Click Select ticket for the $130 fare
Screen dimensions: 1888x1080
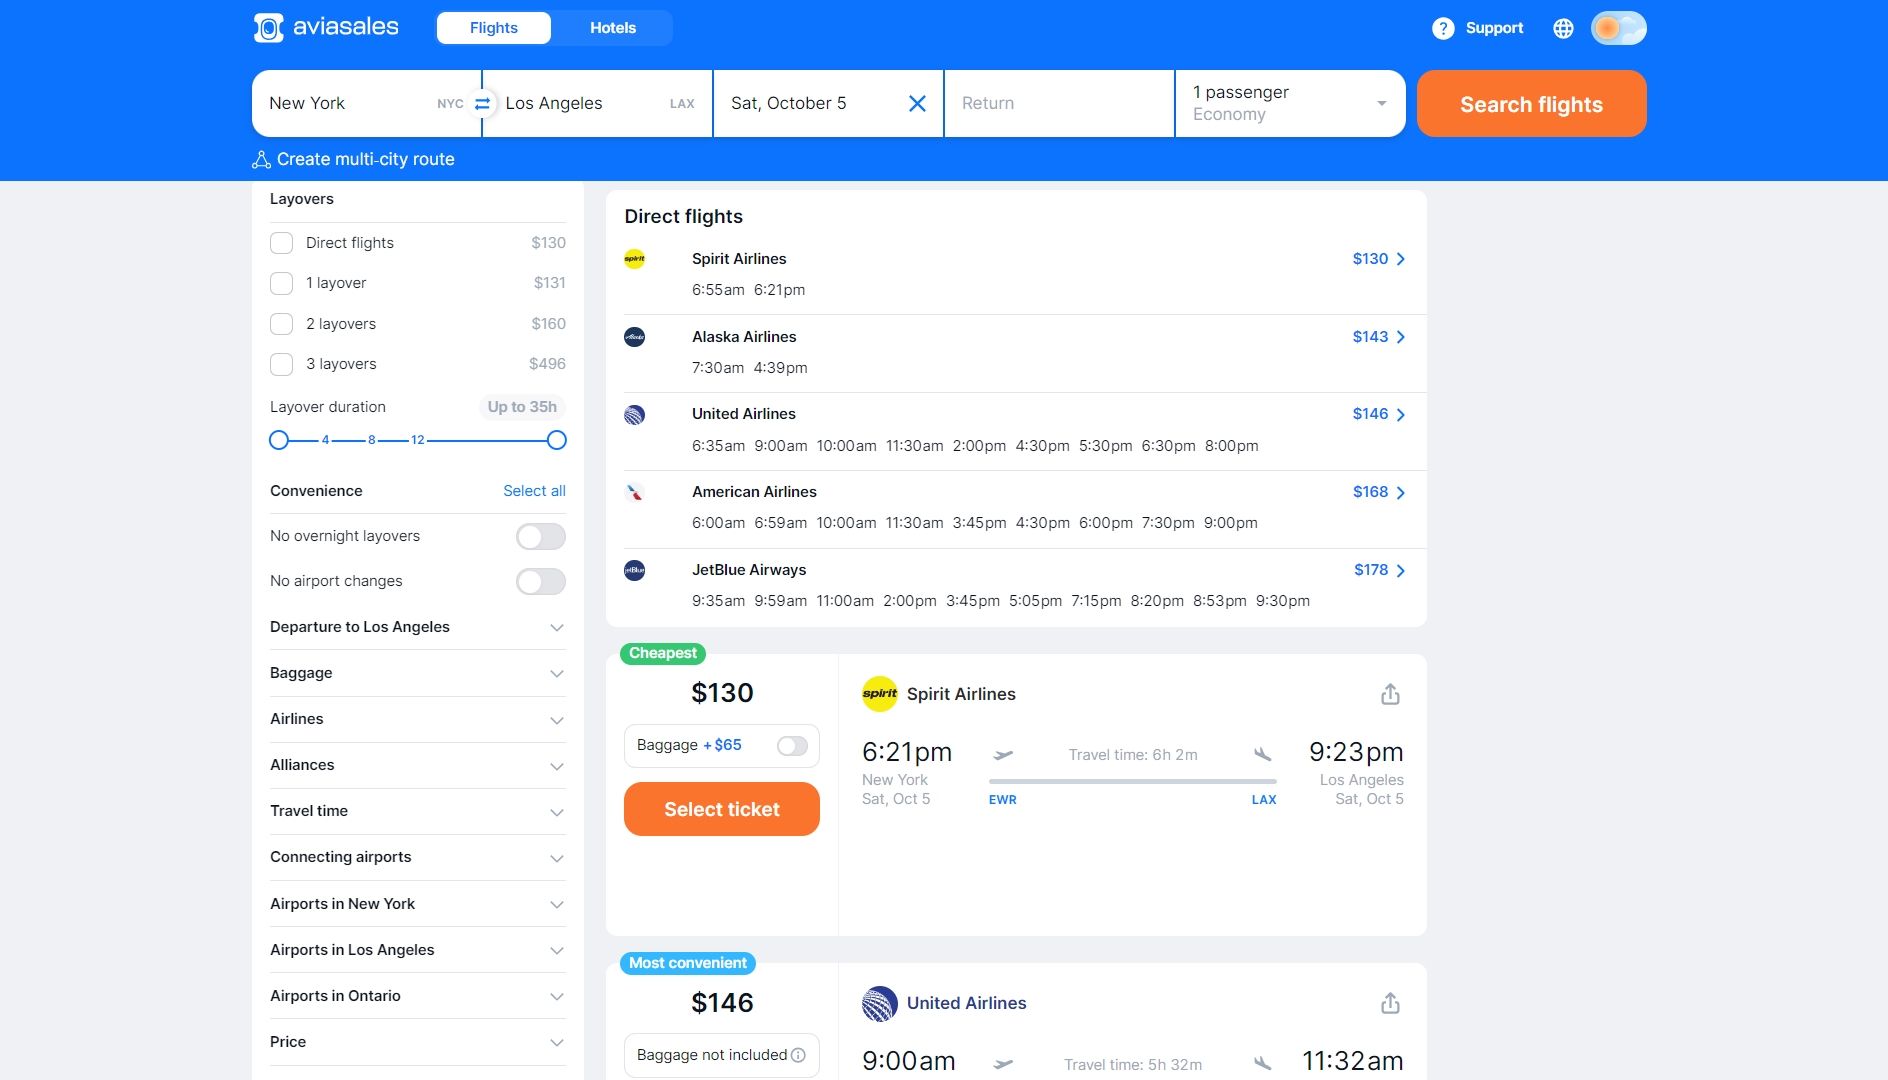pyautogui.click(x=722, y=809)
